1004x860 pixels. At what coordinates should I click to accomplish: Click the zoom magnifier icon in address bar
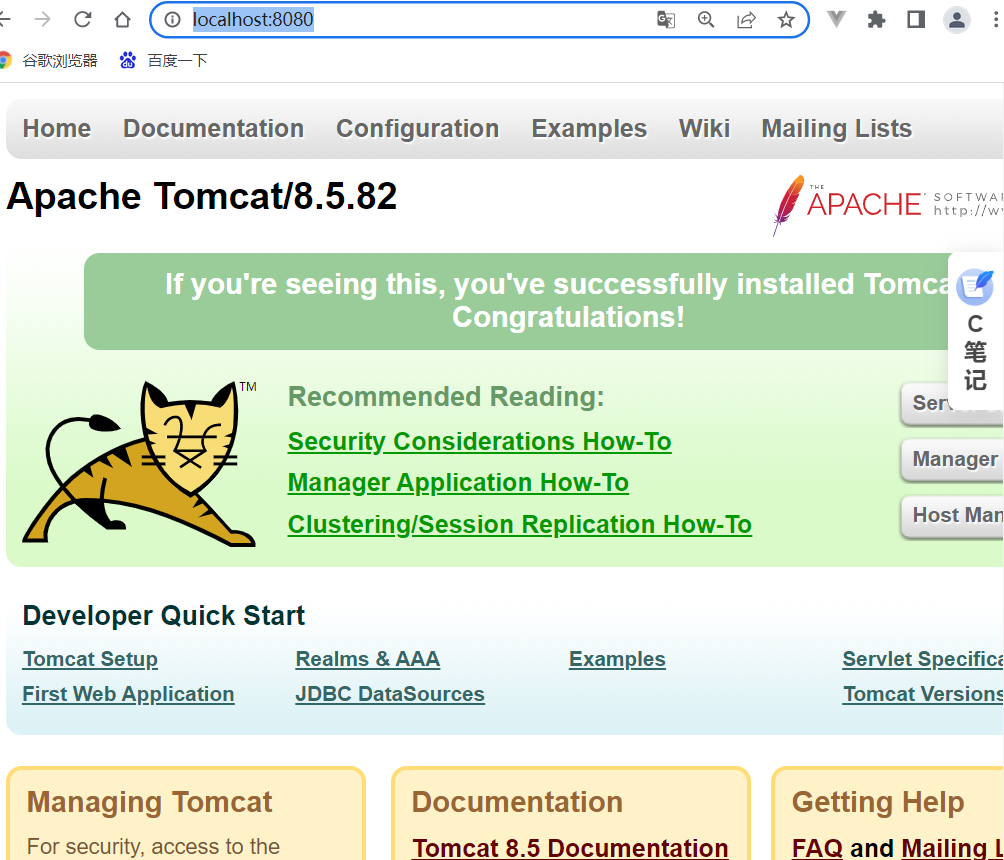pos(706,20)
